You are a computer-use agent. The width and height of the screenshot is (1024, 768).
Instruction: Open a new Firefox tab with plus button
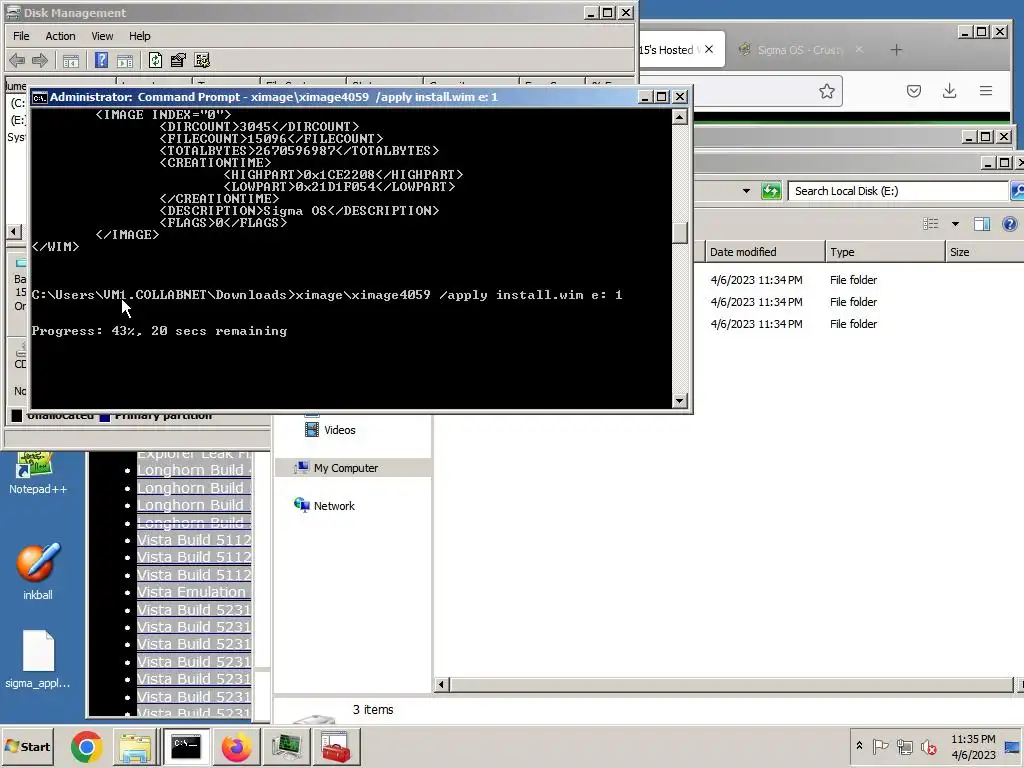pos(896,50)
